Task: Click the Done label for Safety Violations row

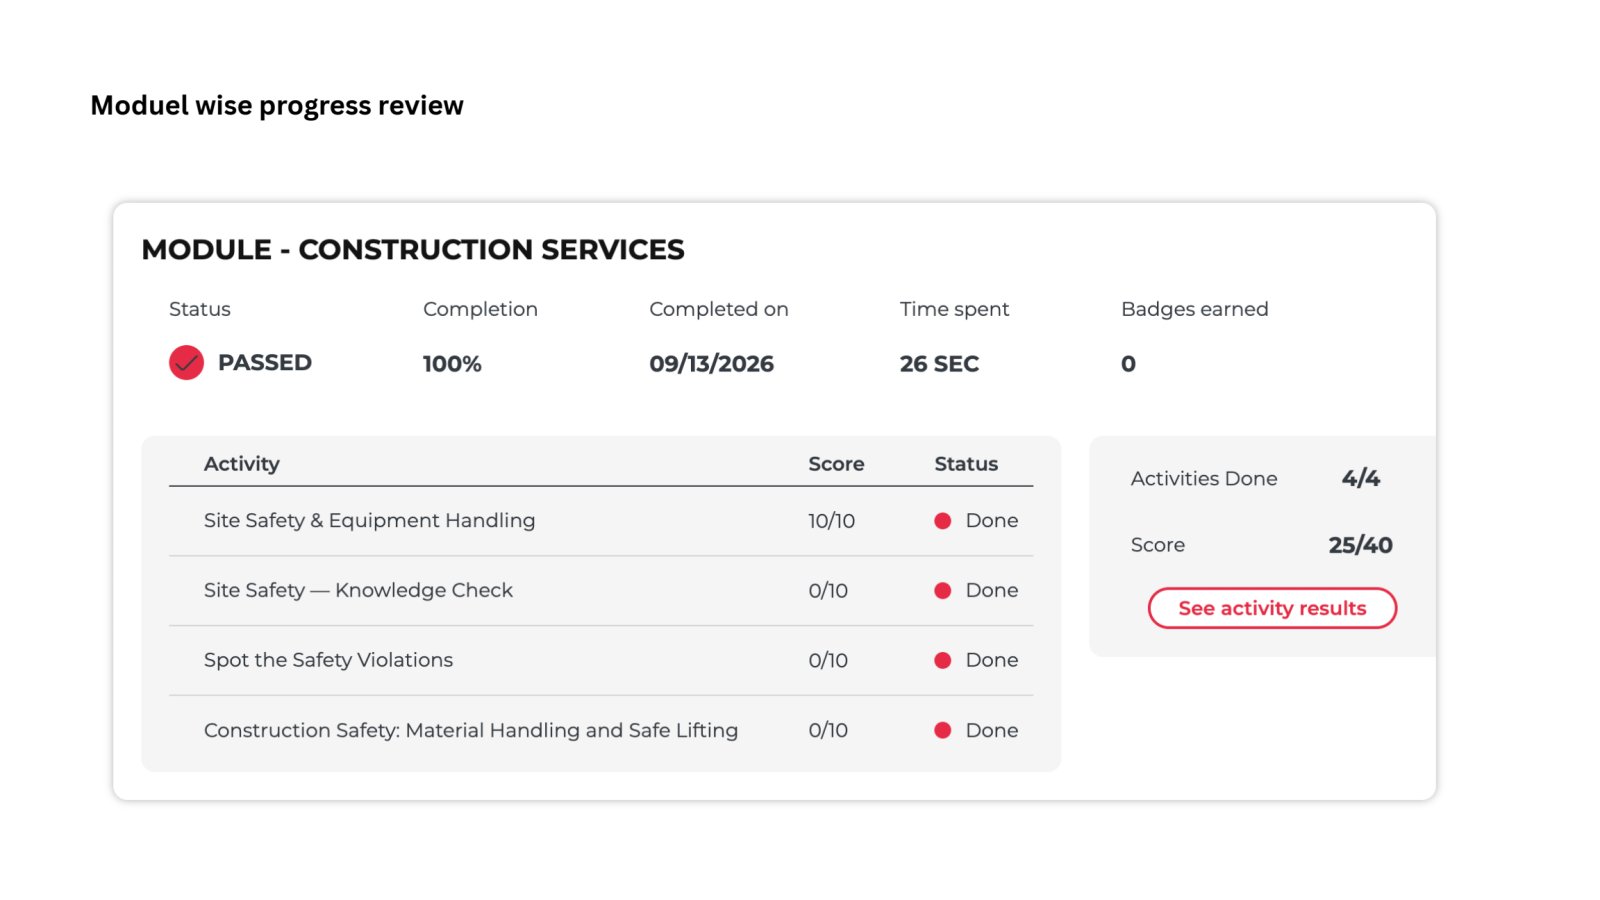Action: point(992,660)
